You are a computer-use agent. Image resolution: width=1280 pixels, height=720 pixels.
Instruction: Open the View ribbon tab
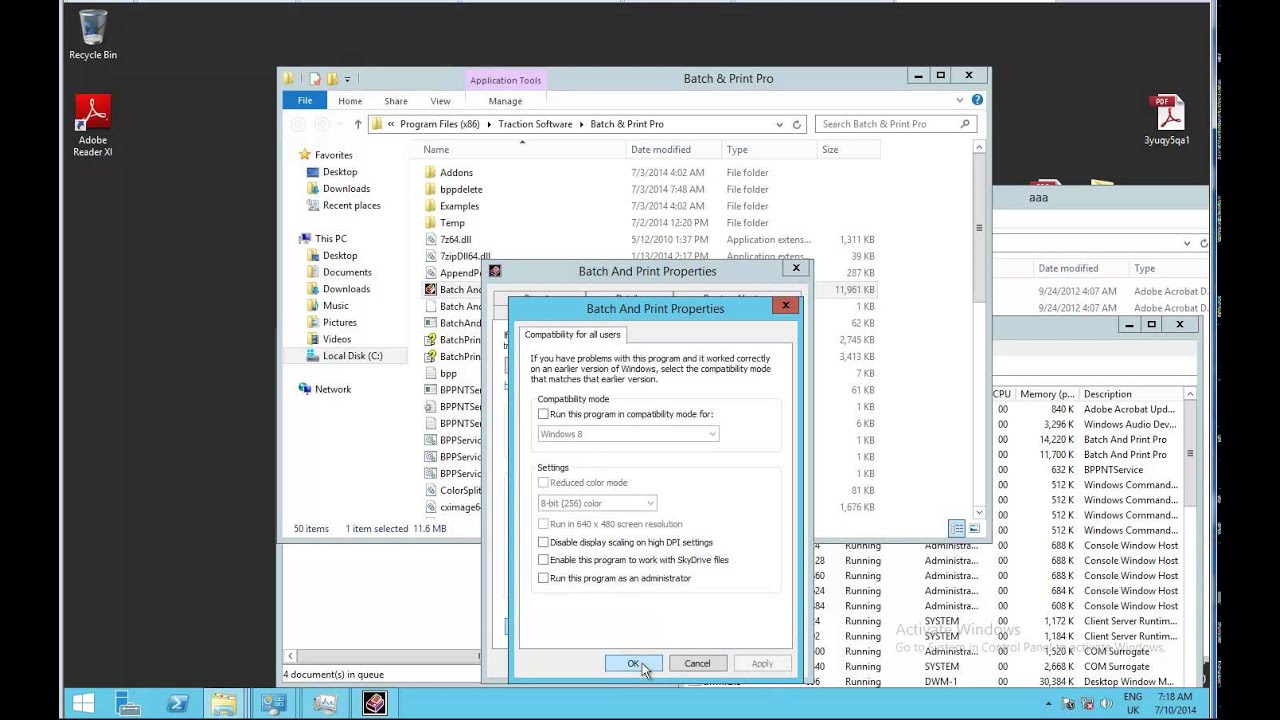[x=440, y=101]
